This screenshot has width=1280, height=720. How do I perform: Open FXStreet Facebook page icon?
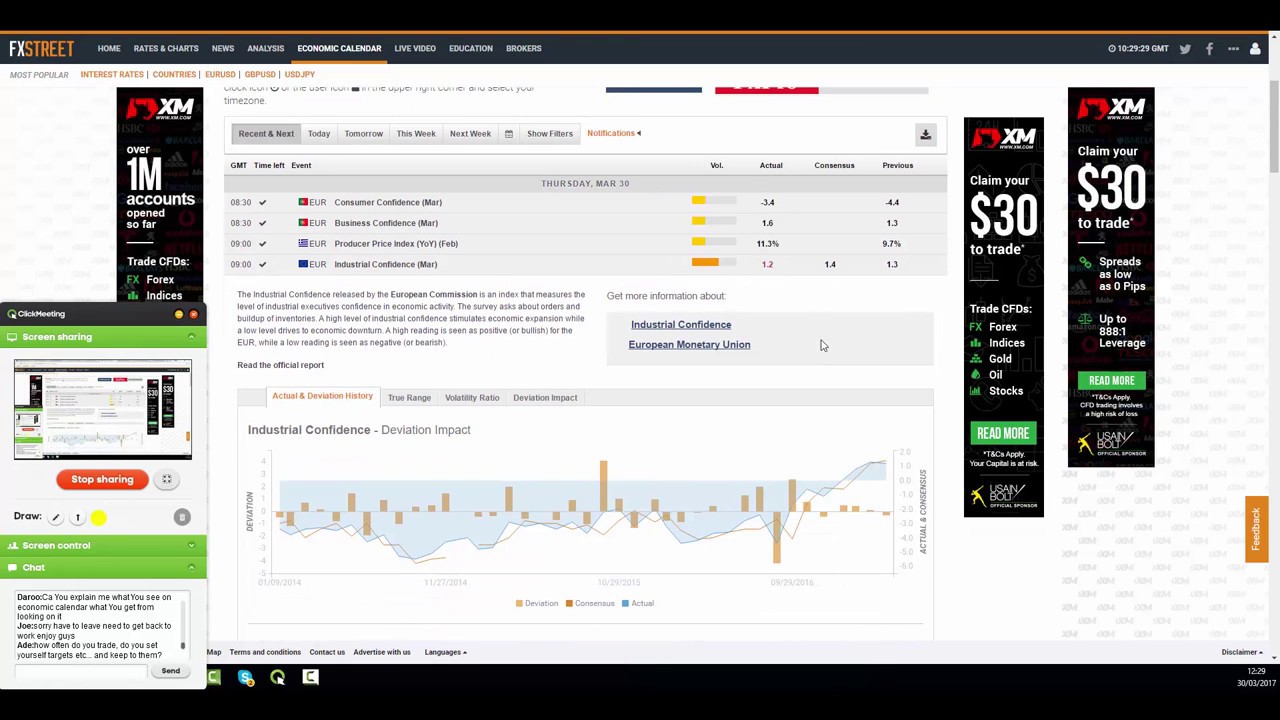coord(1209,48)
